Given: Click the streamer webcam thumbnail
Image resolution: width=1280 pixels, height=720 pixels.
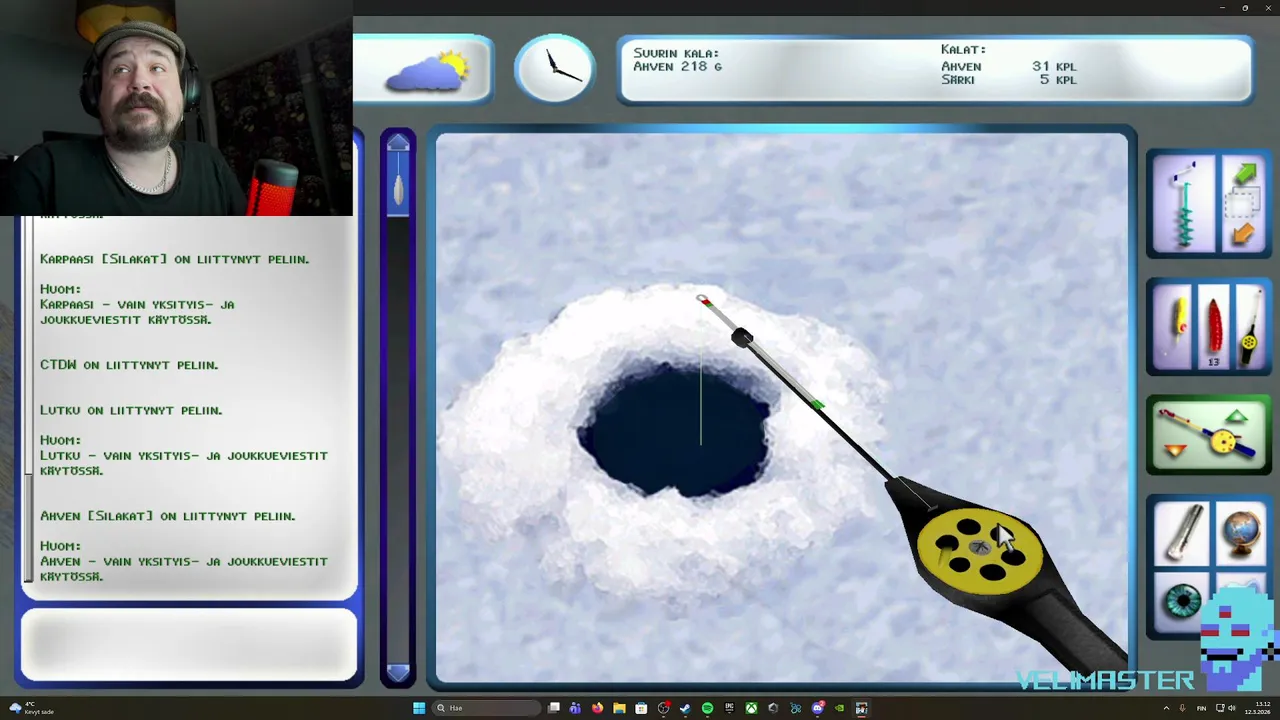Looking at the screenshot, I should pos(176,108).
